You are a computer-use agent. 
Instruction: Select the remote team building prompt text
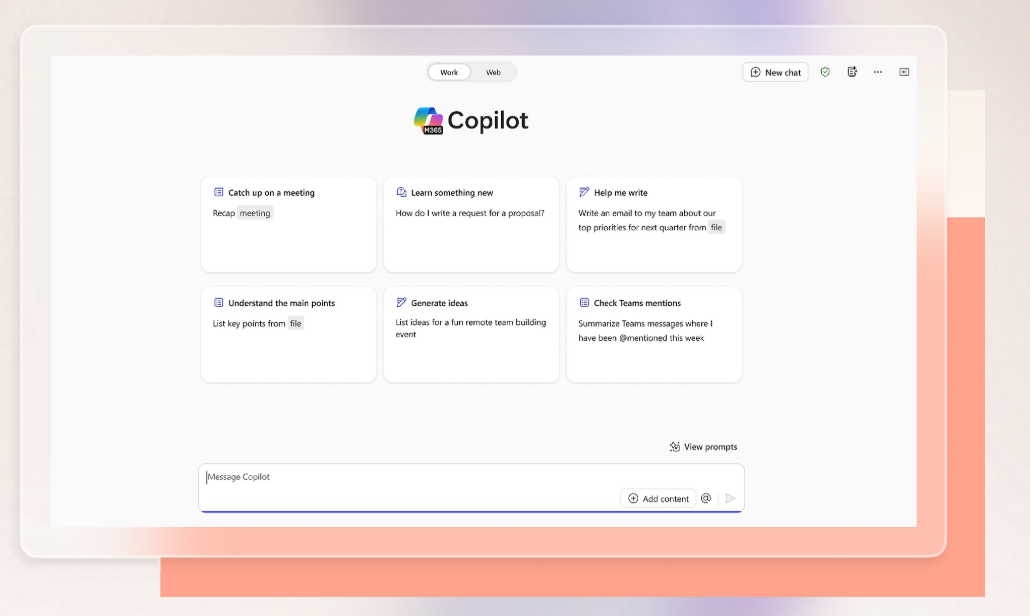[x=470, y=328]
